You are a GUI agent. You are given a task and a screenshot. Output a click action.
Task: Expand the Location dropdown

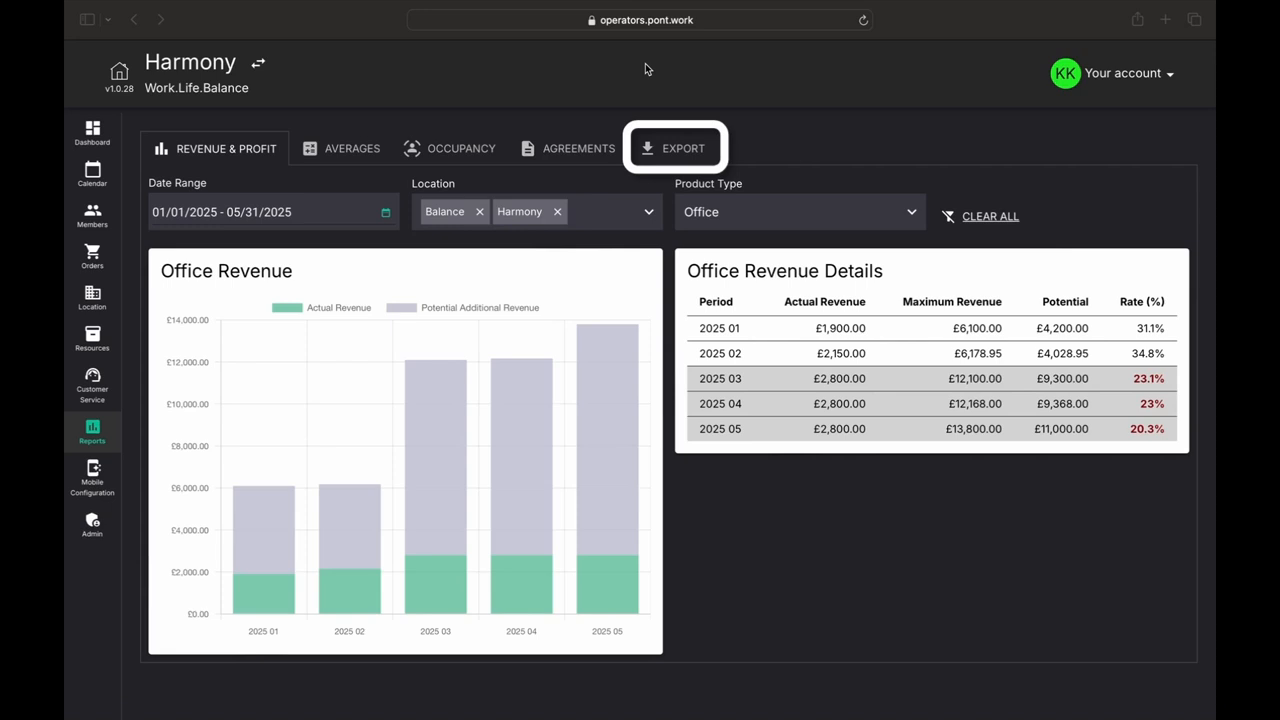coord(648,212)
